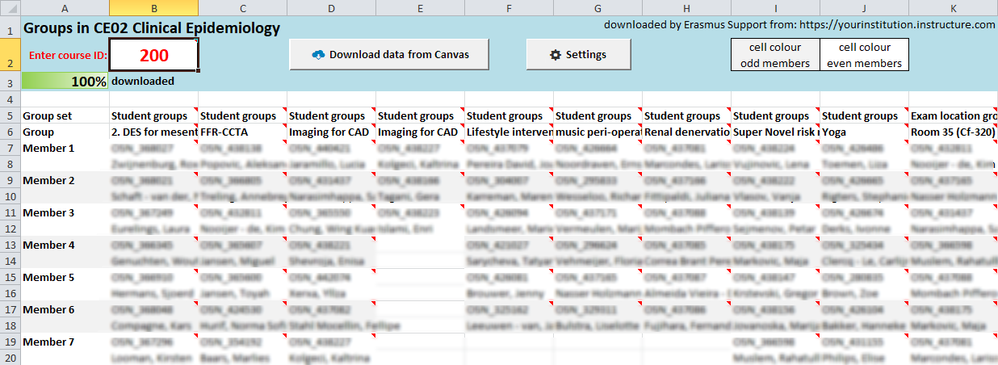Click the title Groups in CE02 Clinical Epidemiology

pyautogui.click(x=151, y=28)
